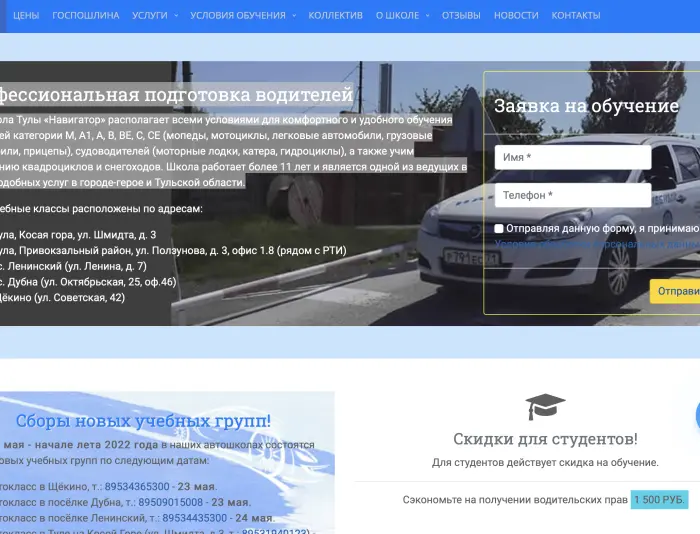The image size is (700, 534).
Task: Go to КОНТАКТЫ
Action: coord(576,16)
